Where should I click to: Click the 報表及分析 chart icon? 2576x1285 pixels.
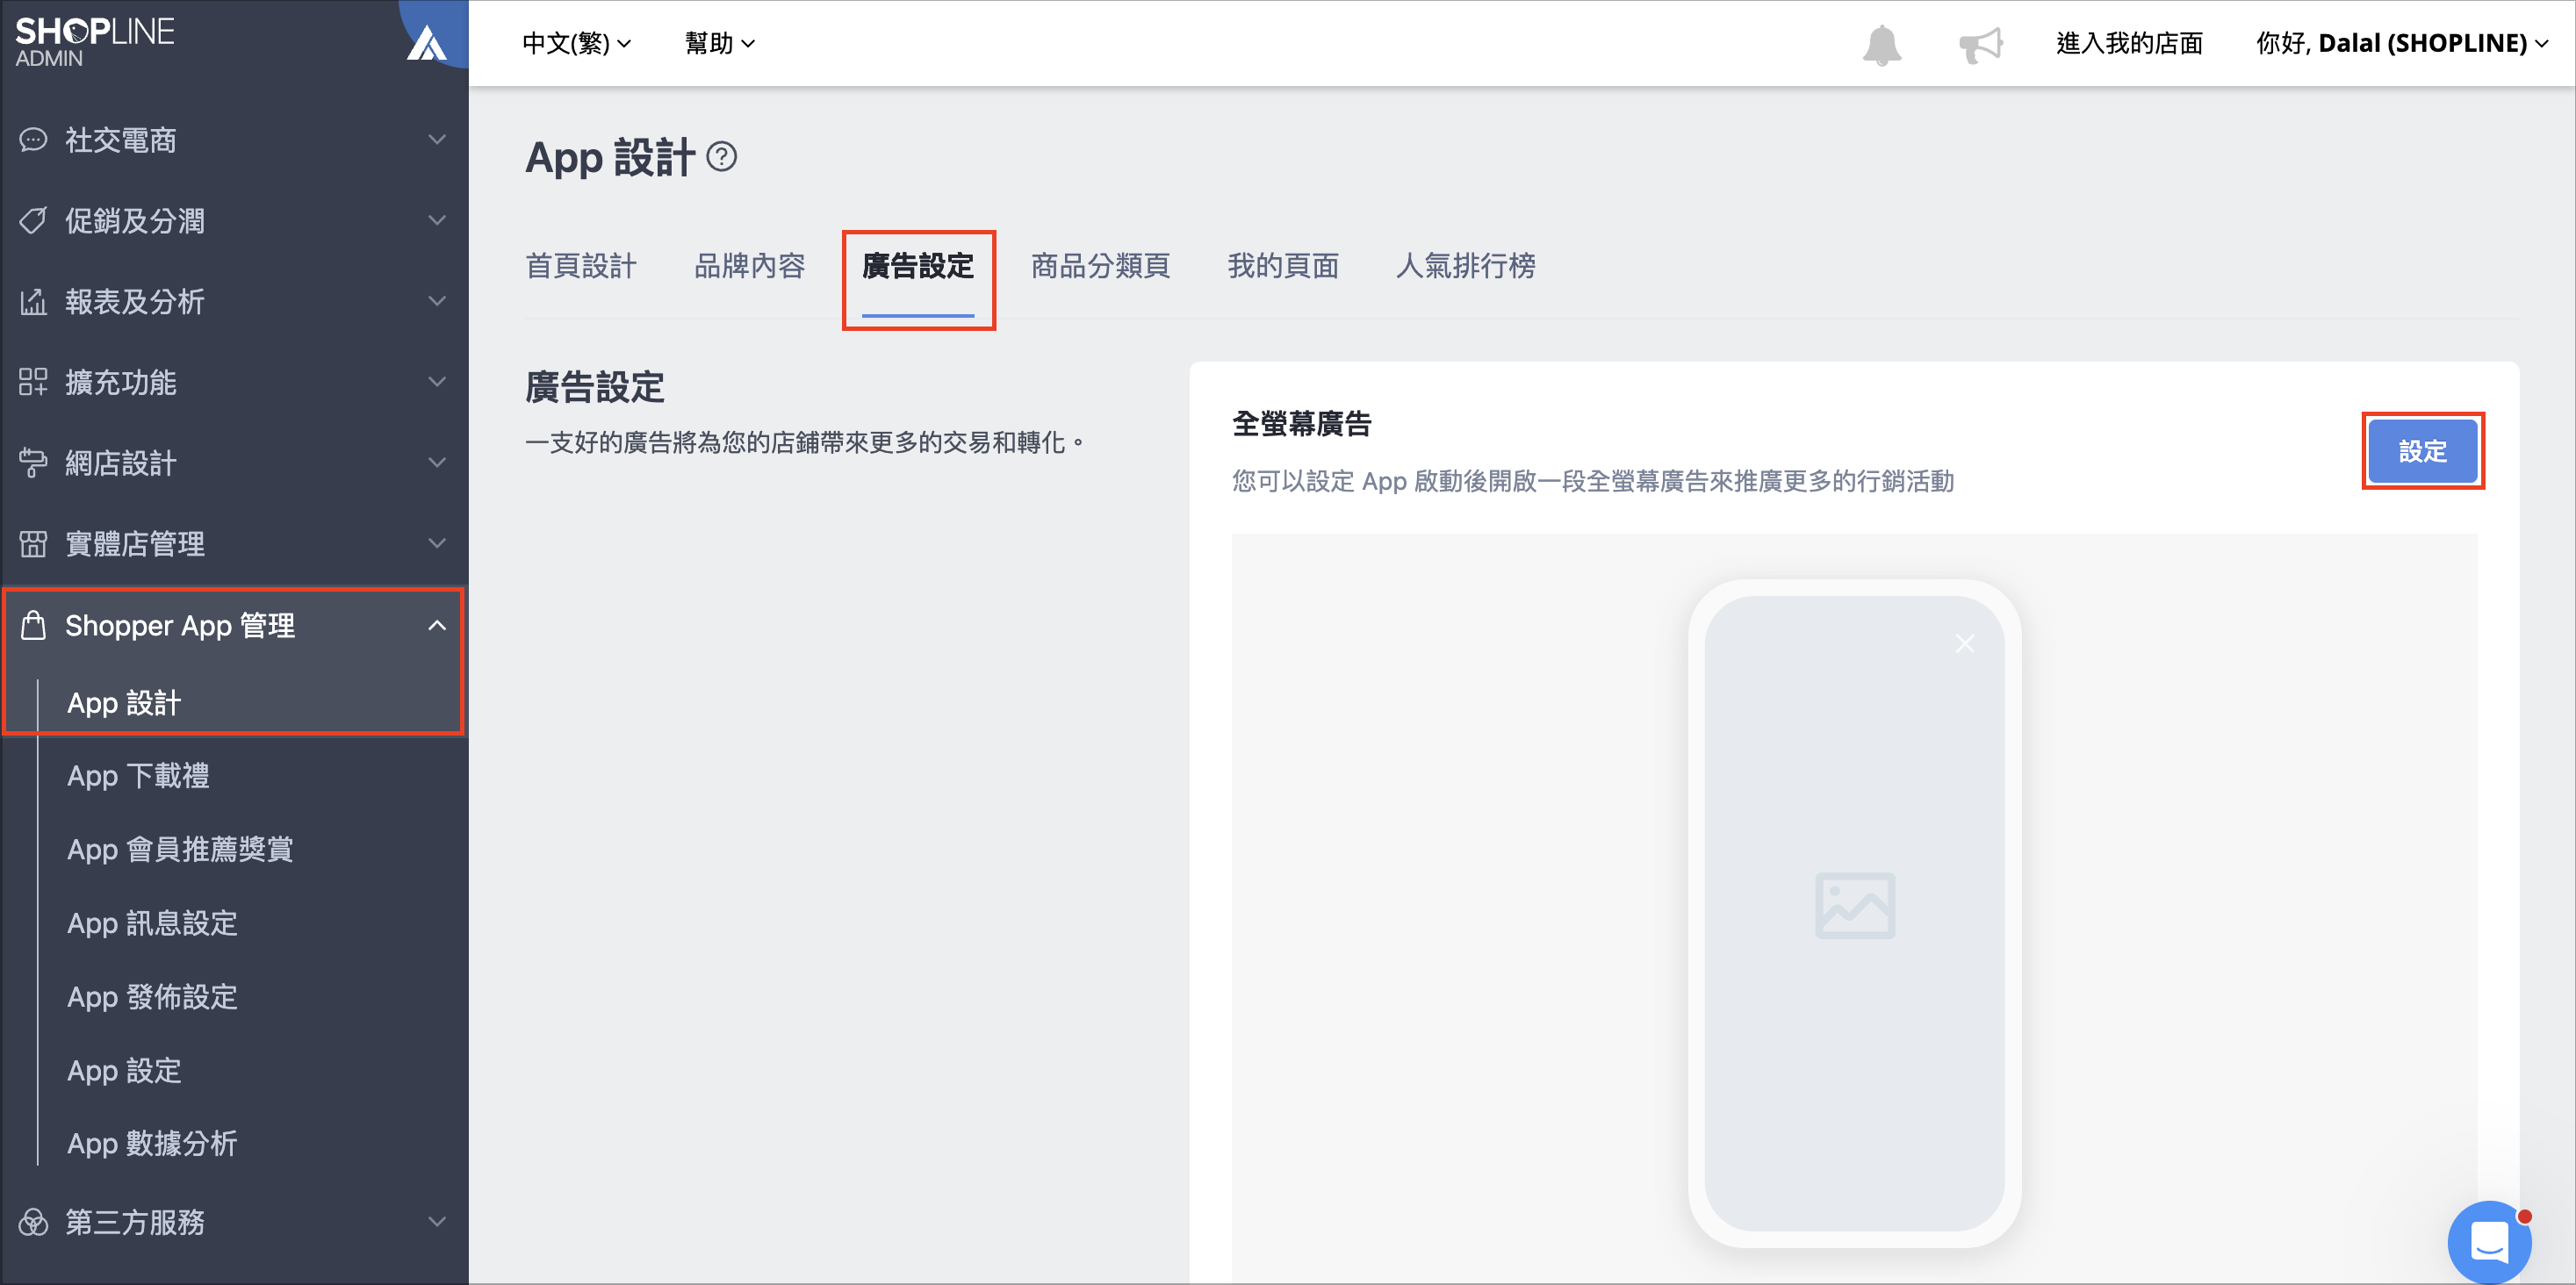click(33, 301)
